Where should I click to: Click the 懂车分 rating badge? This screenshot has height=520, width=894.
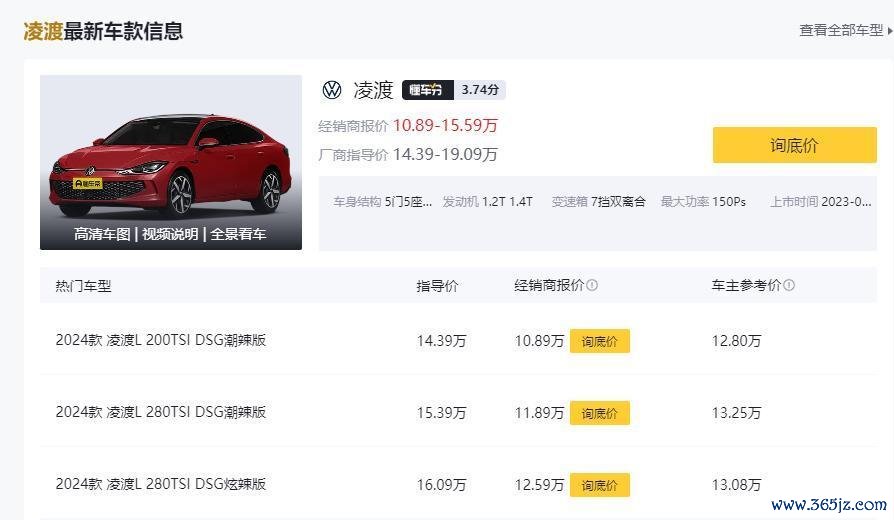click(x=428, y=90)
